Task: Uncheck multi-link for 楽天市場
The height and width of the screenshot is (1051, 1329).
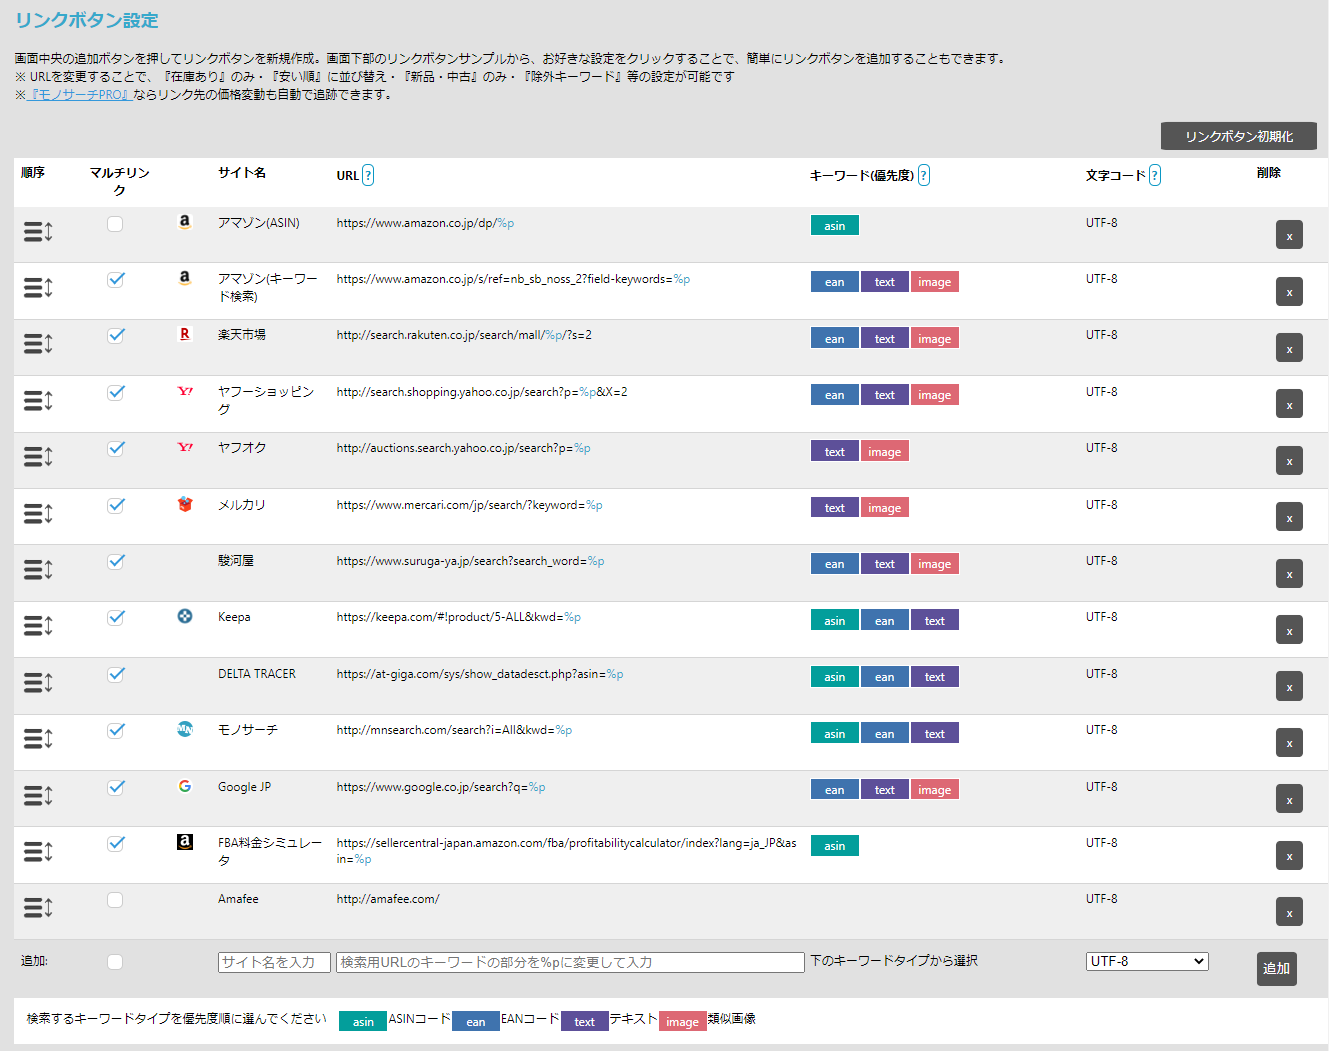Action: 115,336
